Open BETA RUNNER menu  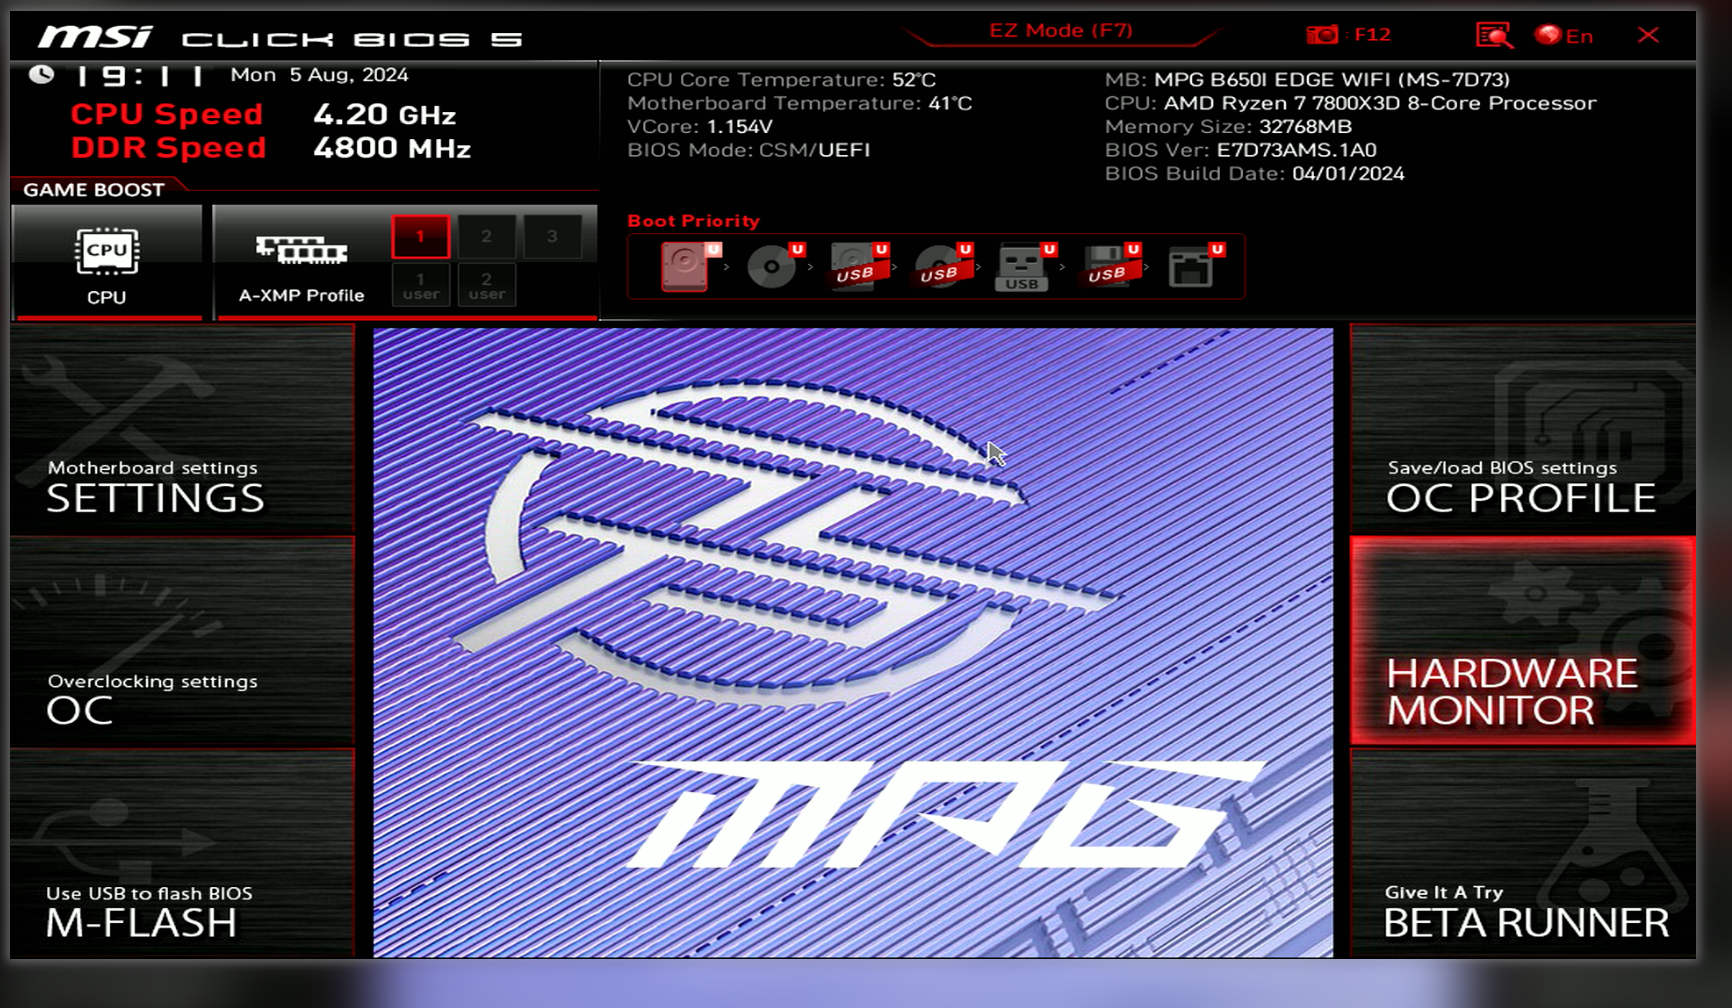(1523, 854)
